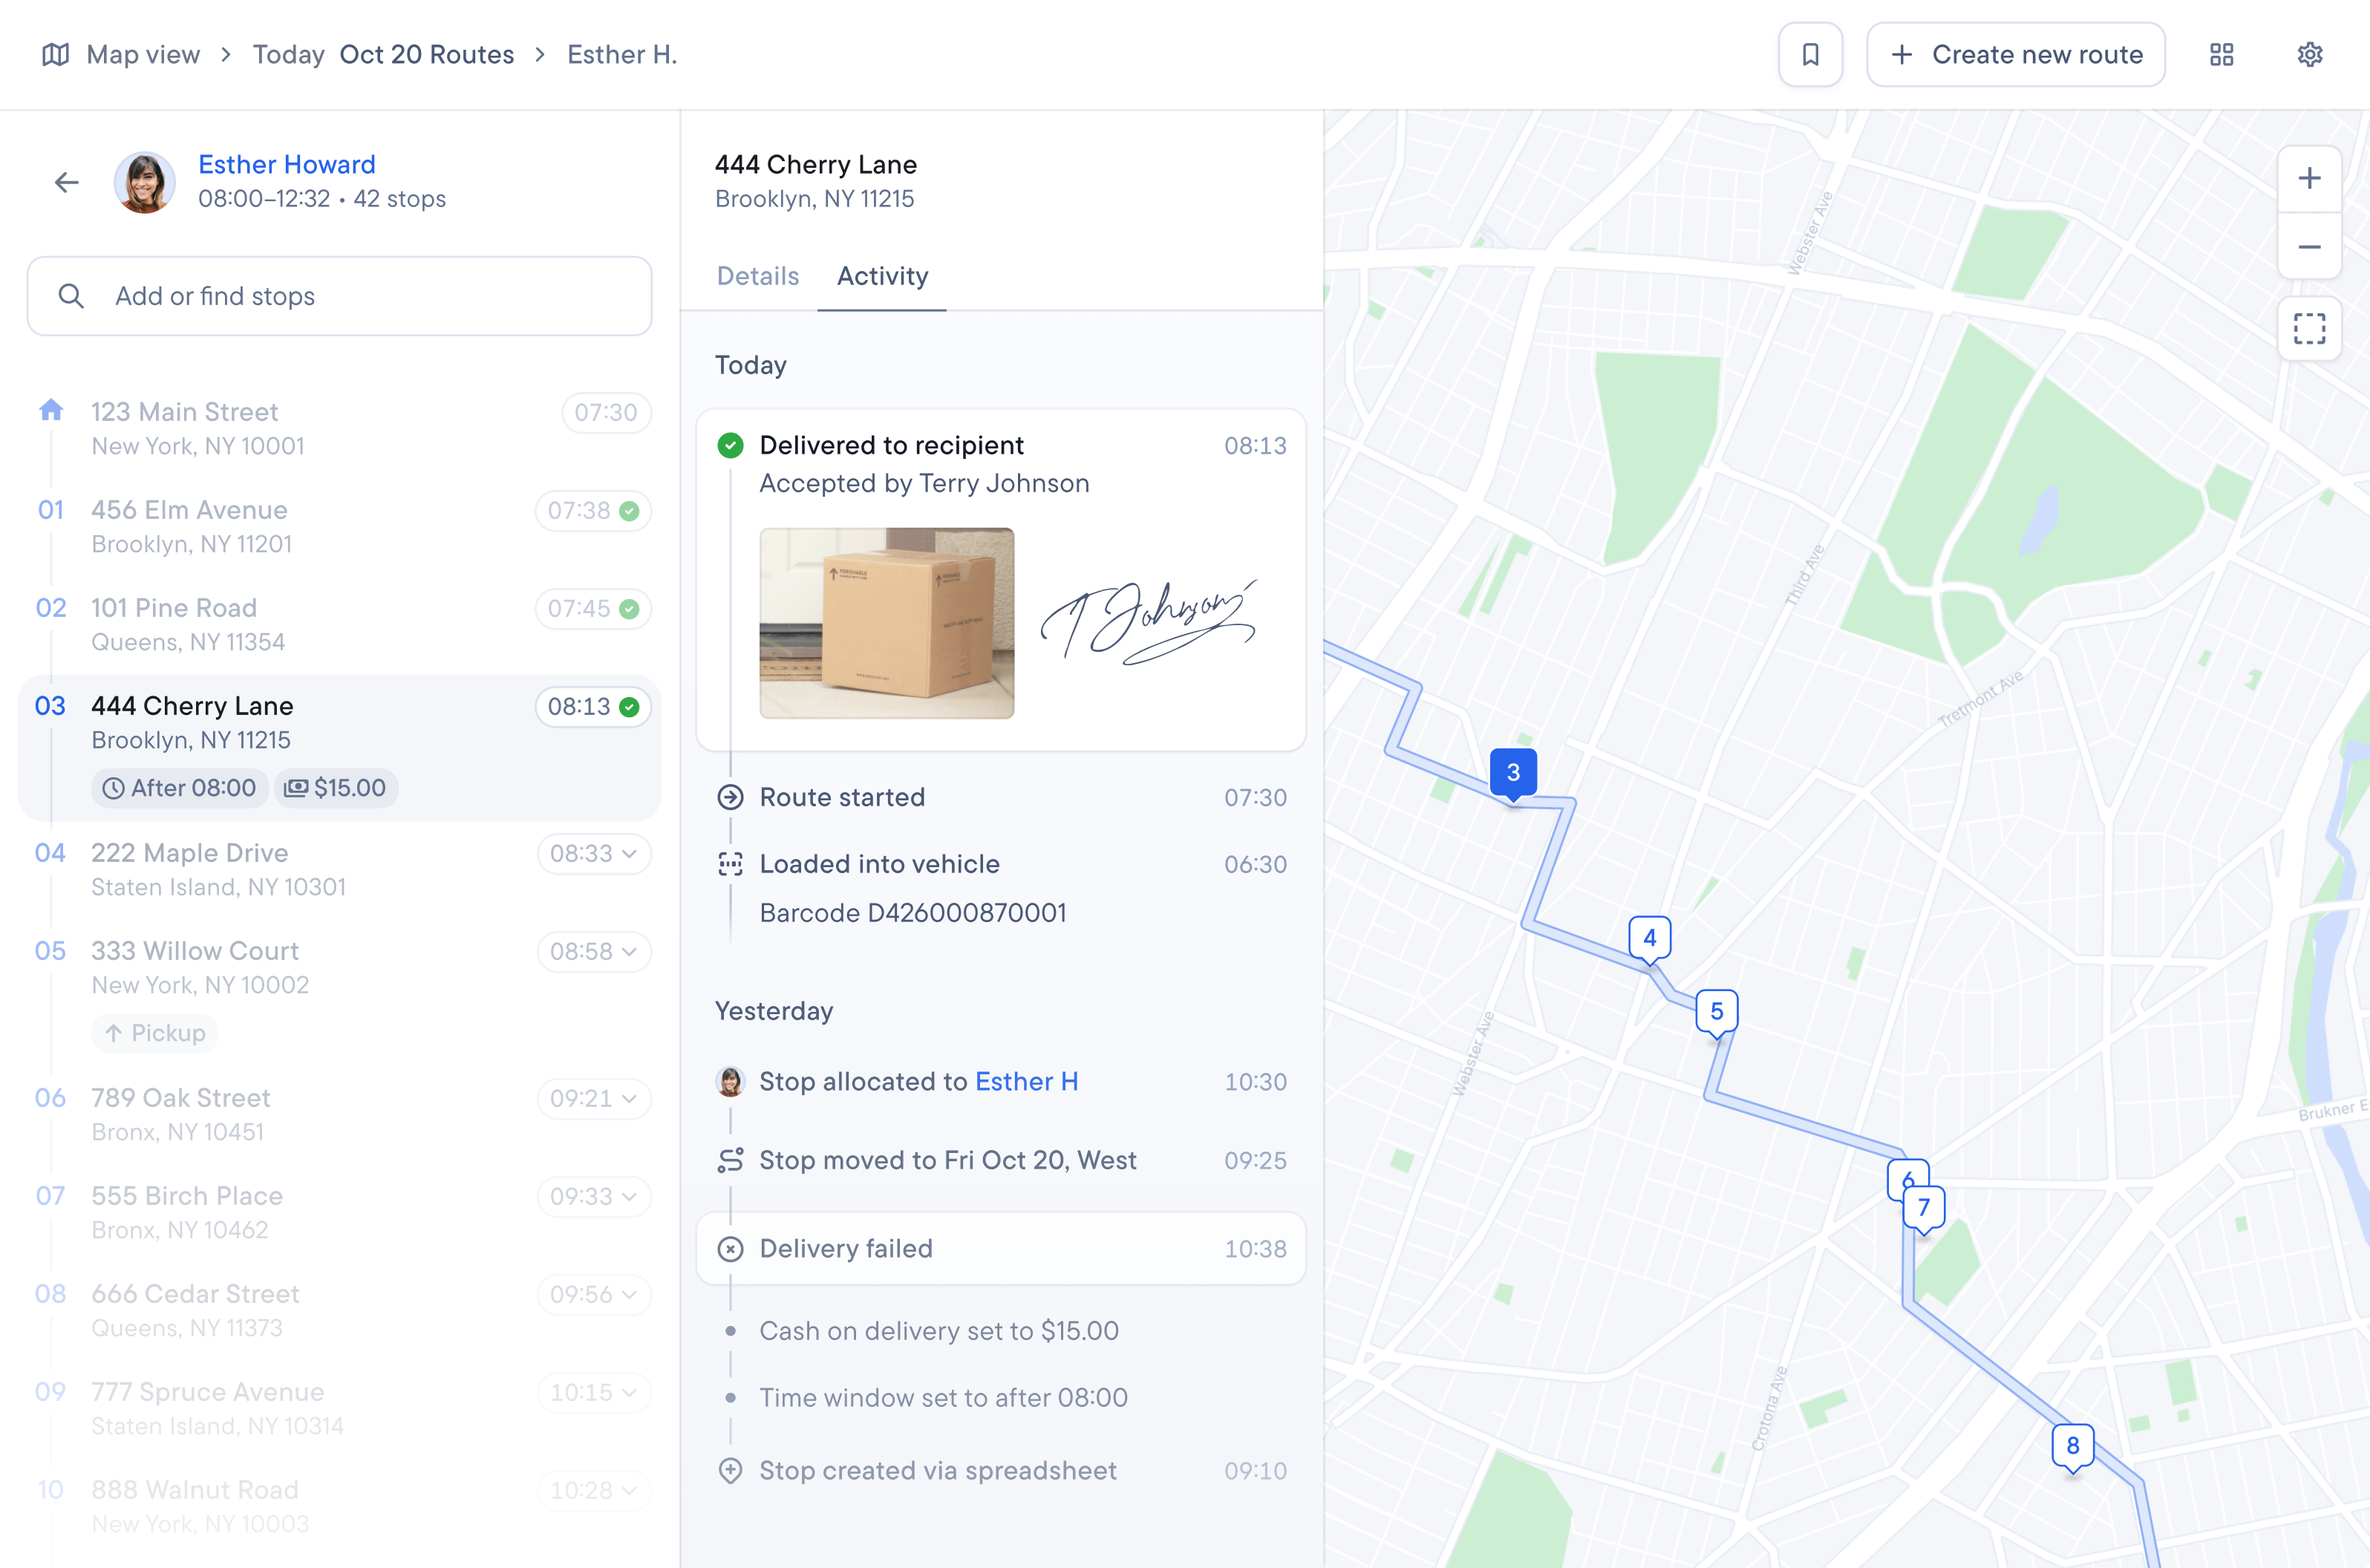Click the Map view icon in breadcrumb
This screenshot has height=1568, width=2370.
tap(55, 54)
